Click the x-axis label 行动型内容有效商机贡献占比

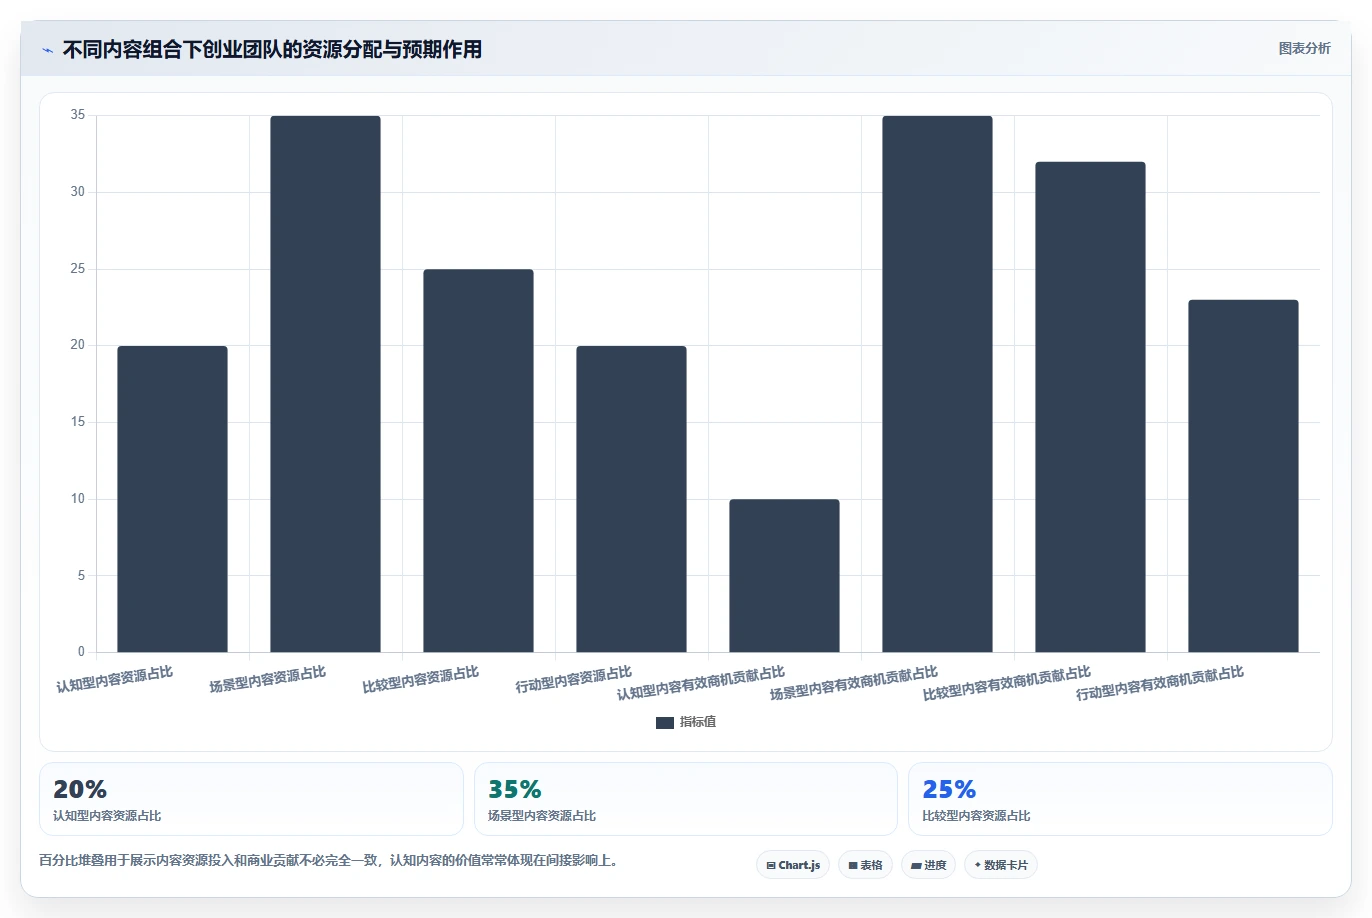(1160, 683)
